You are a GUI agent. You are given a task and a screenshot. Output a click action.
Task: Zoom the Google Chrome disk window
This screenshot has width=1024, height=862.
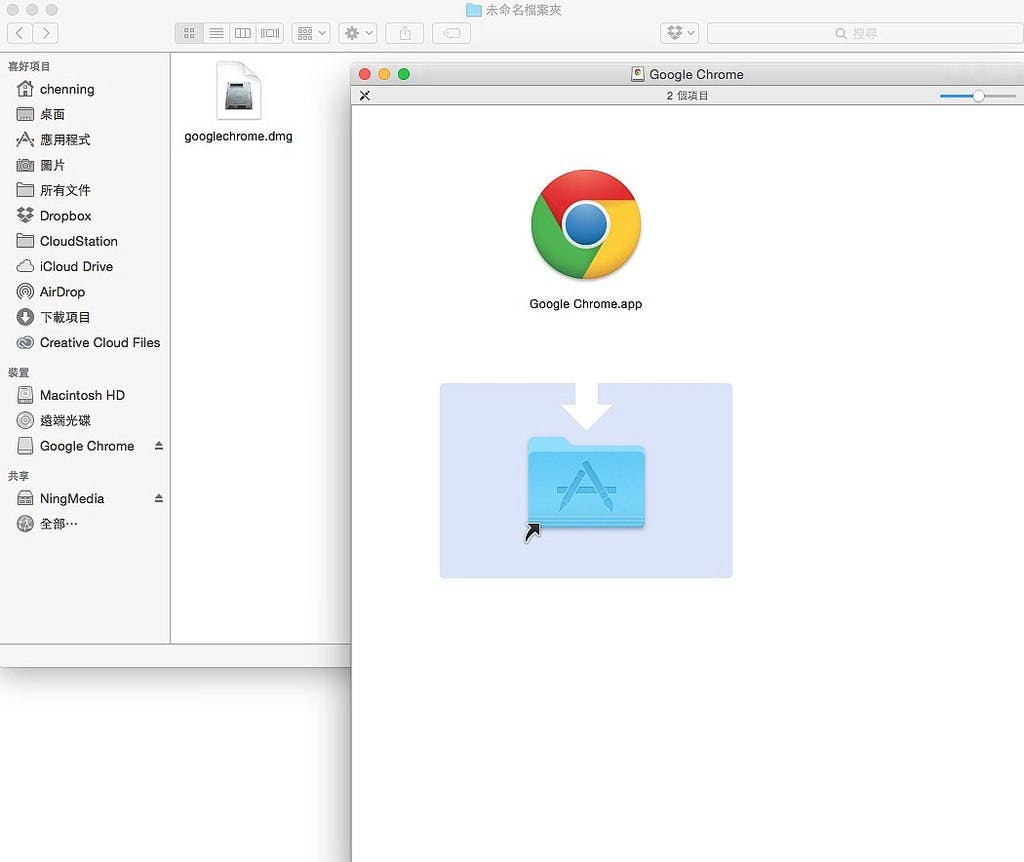click(x=404, y=74)
